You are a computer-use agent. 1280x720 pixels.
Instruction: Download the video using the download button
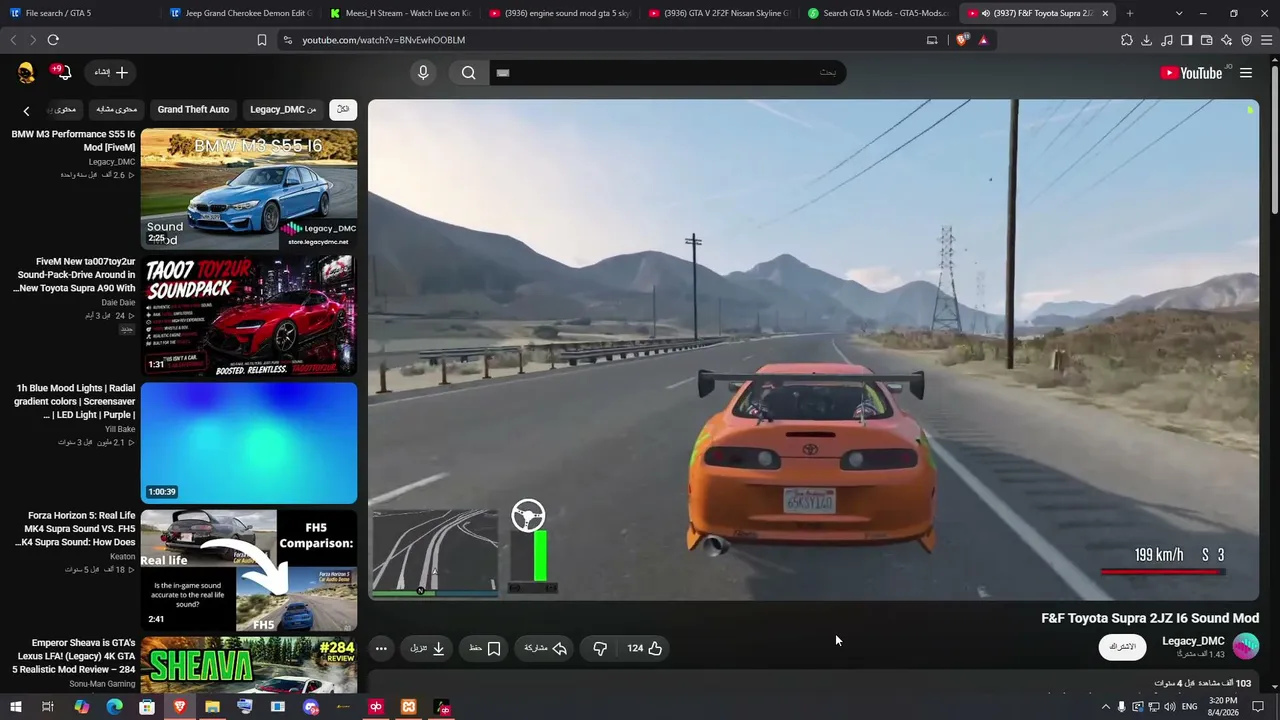(428, 648)
